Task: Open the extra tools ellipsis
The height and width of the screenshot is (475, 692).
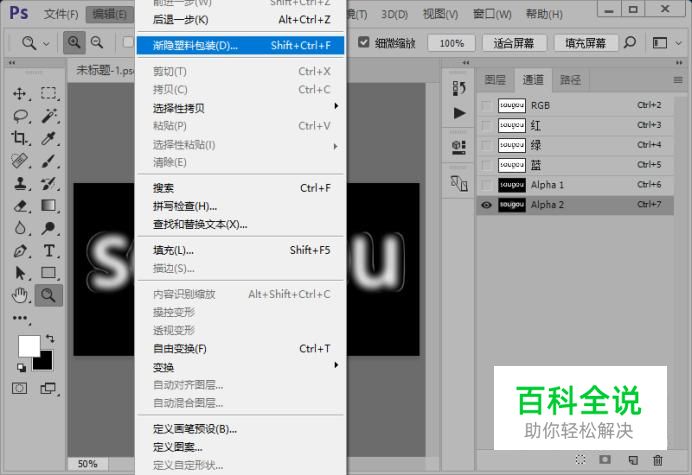Action: 20,318
